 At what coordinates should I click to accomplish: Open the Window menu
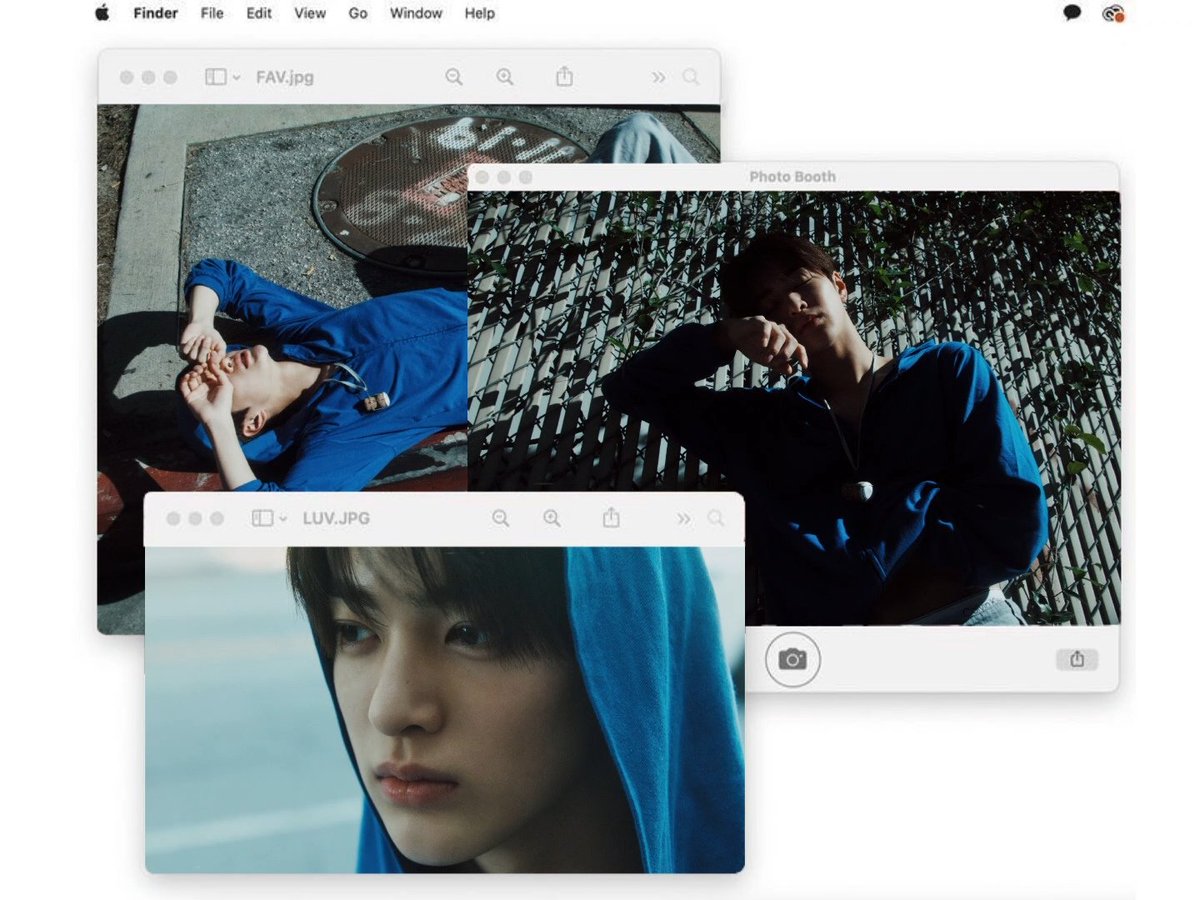point(416,13)
